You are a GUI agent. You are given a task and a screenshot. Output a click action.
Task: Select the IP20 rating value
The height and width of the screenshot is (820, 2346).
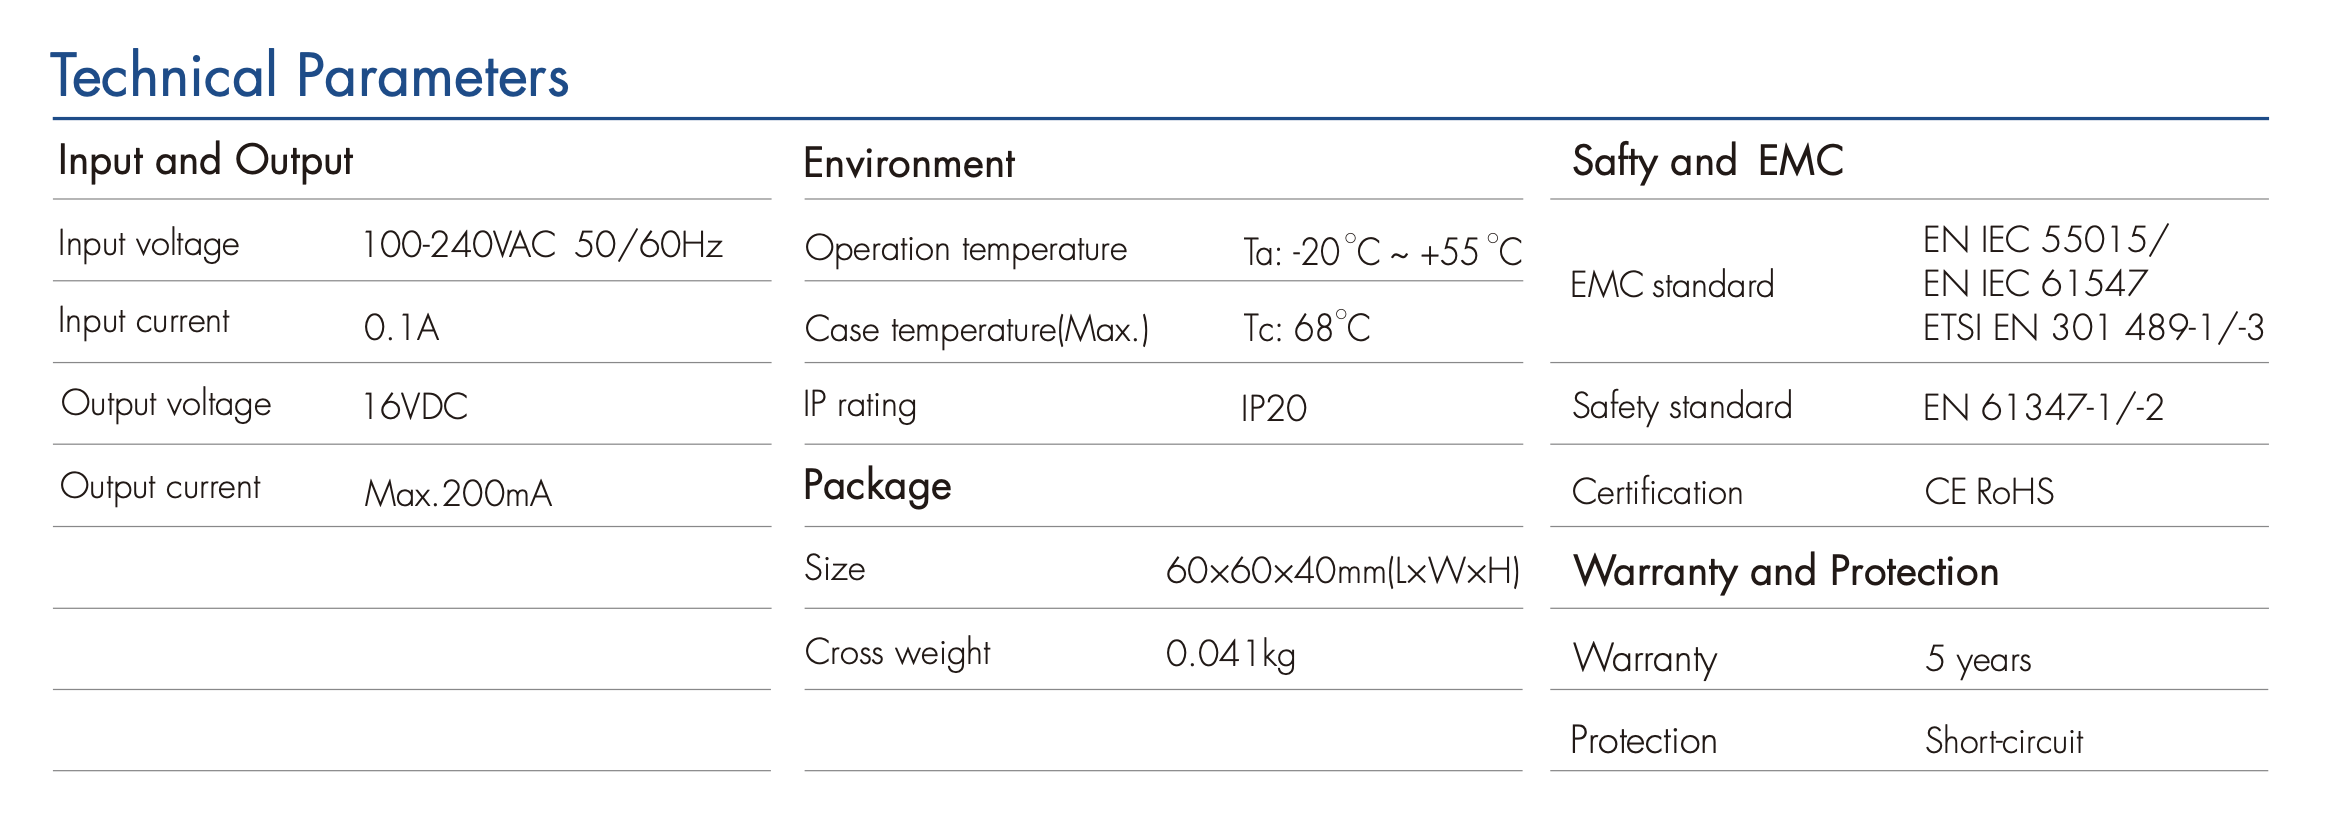pyautogui.click(x=1273, y=408)
